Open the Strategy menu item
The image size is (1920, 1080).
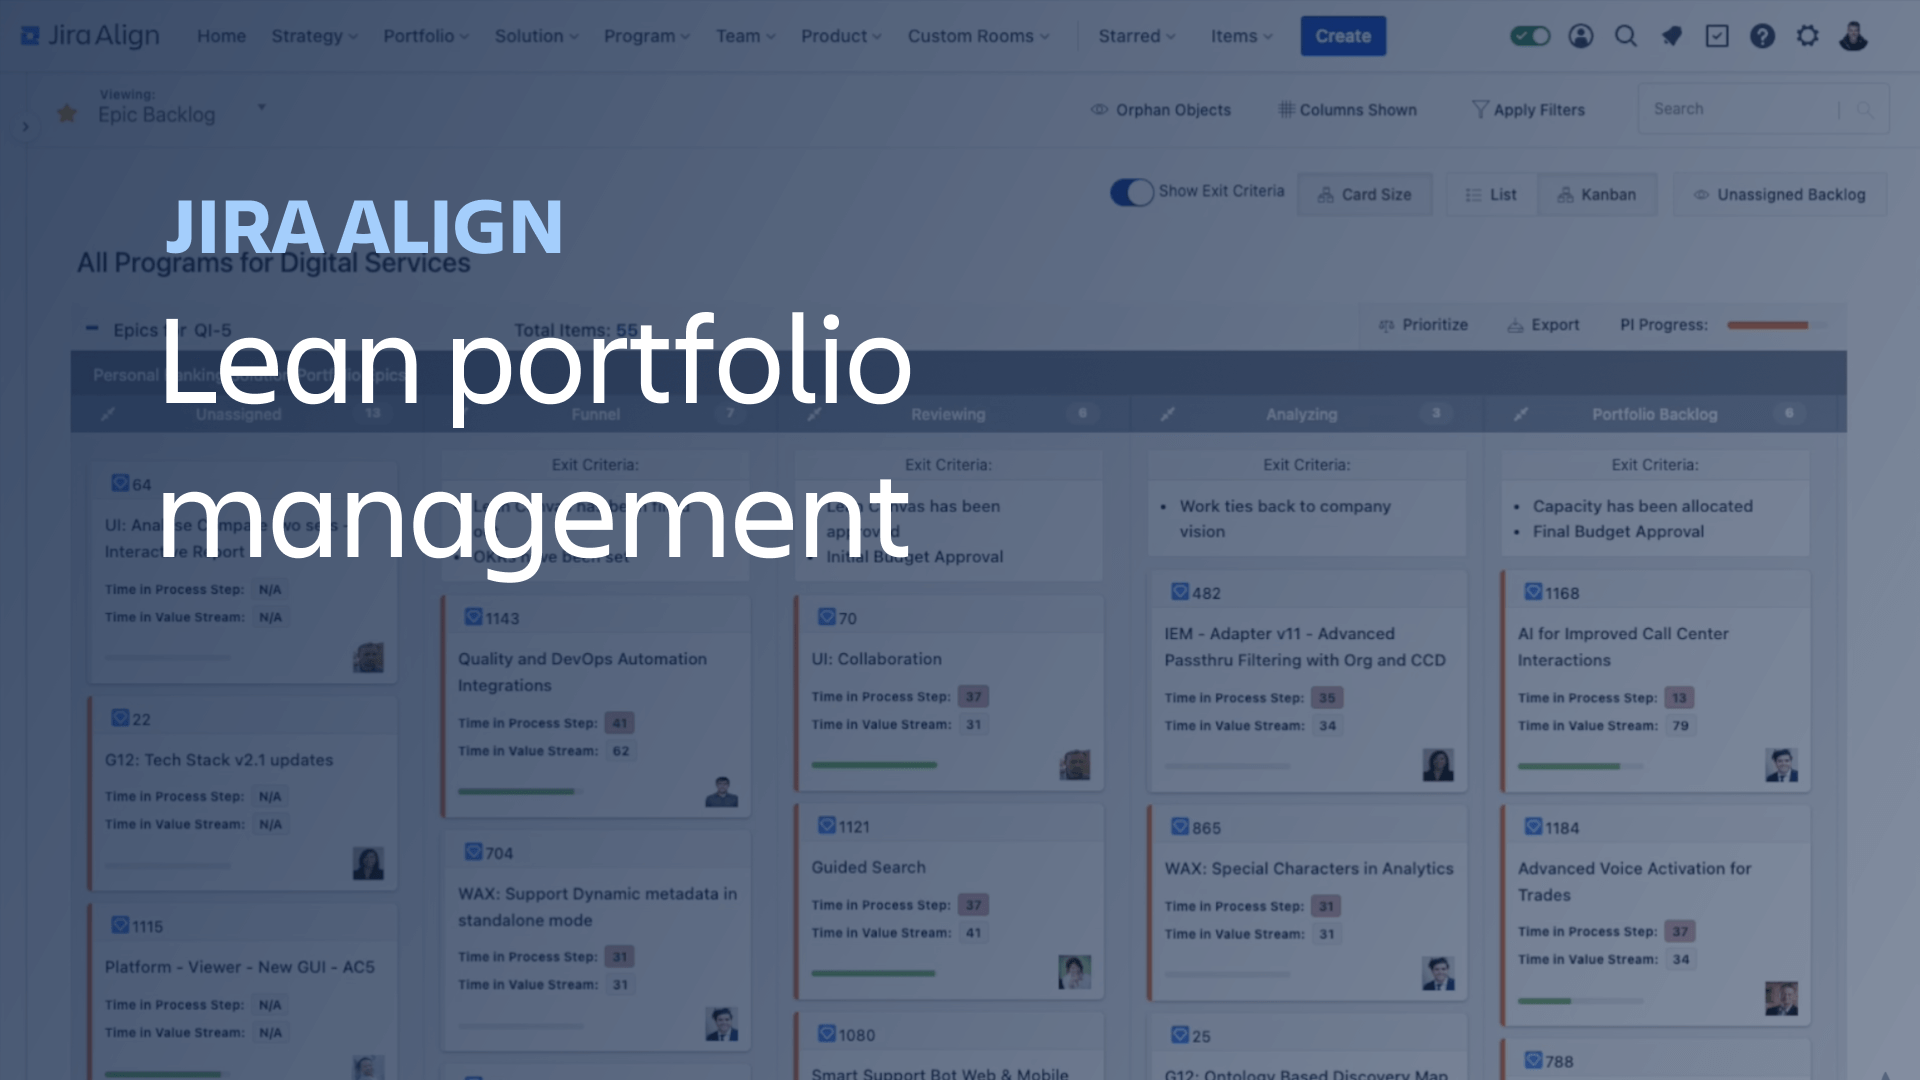click(311, 36)
